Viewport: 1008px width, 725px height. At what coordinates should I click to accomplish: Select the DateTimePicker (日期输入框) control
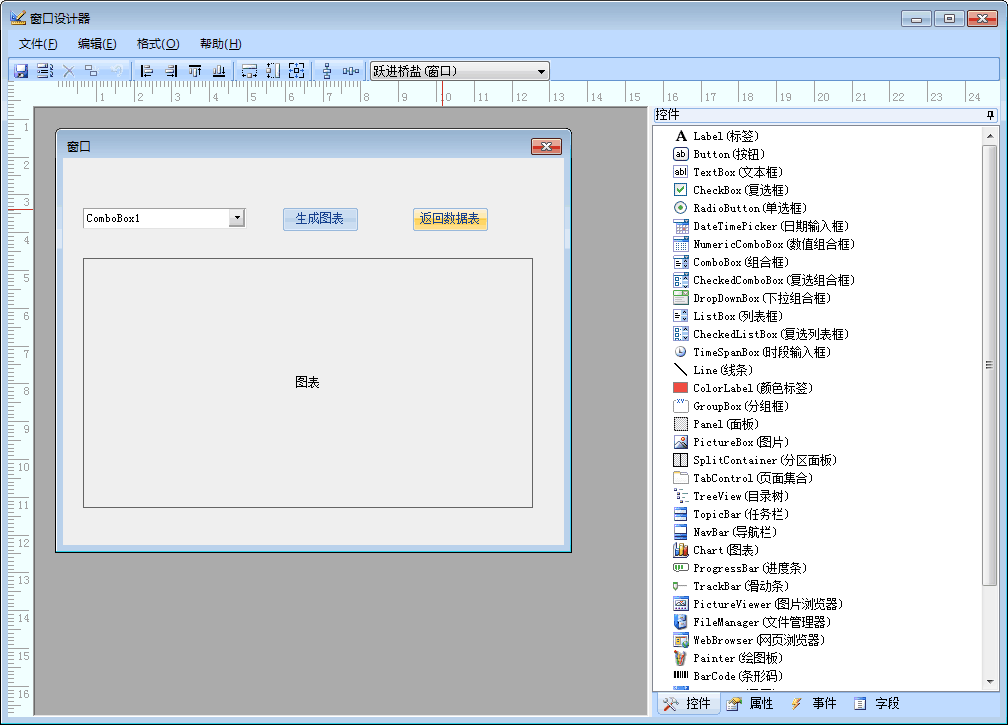click(x=761, y=226)
